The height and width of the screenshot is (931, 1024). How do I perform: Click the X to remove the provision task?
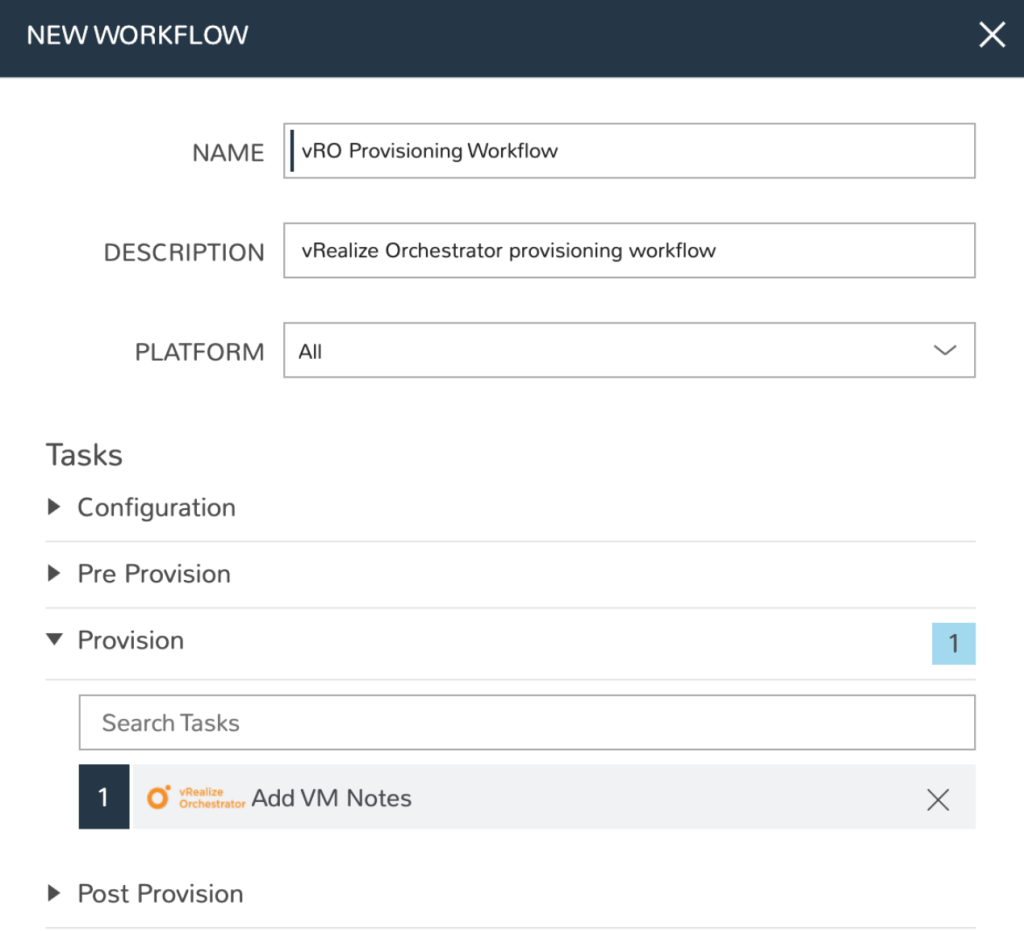coord(937,799)
